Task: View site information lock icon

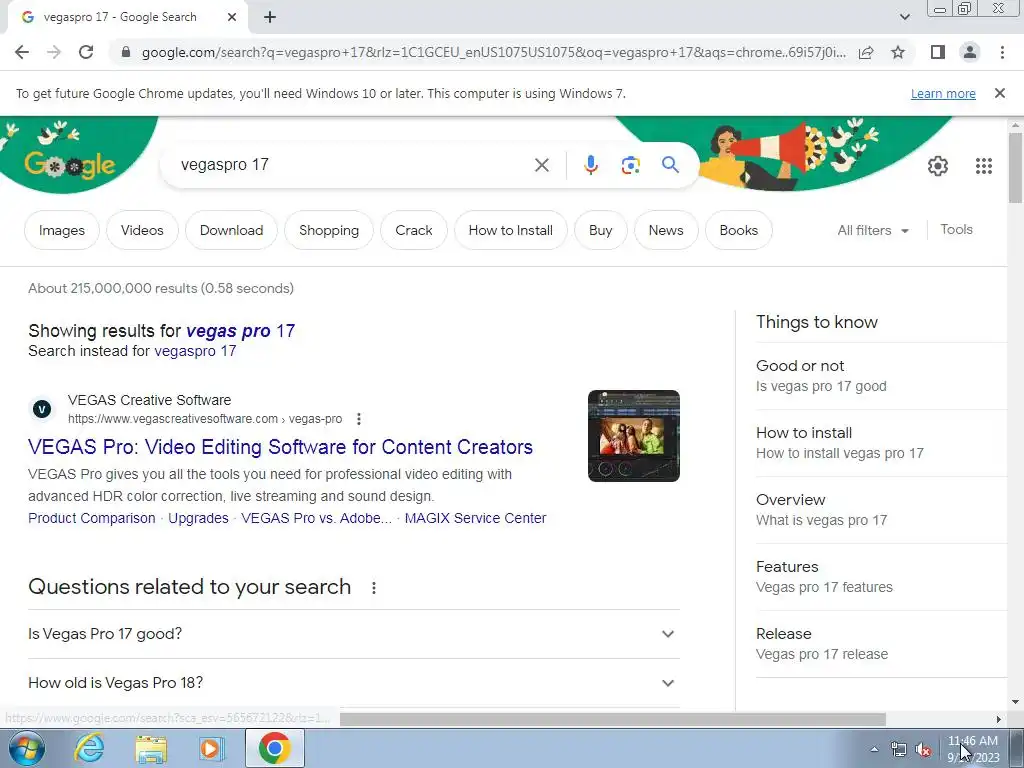Action: (126, 52)
